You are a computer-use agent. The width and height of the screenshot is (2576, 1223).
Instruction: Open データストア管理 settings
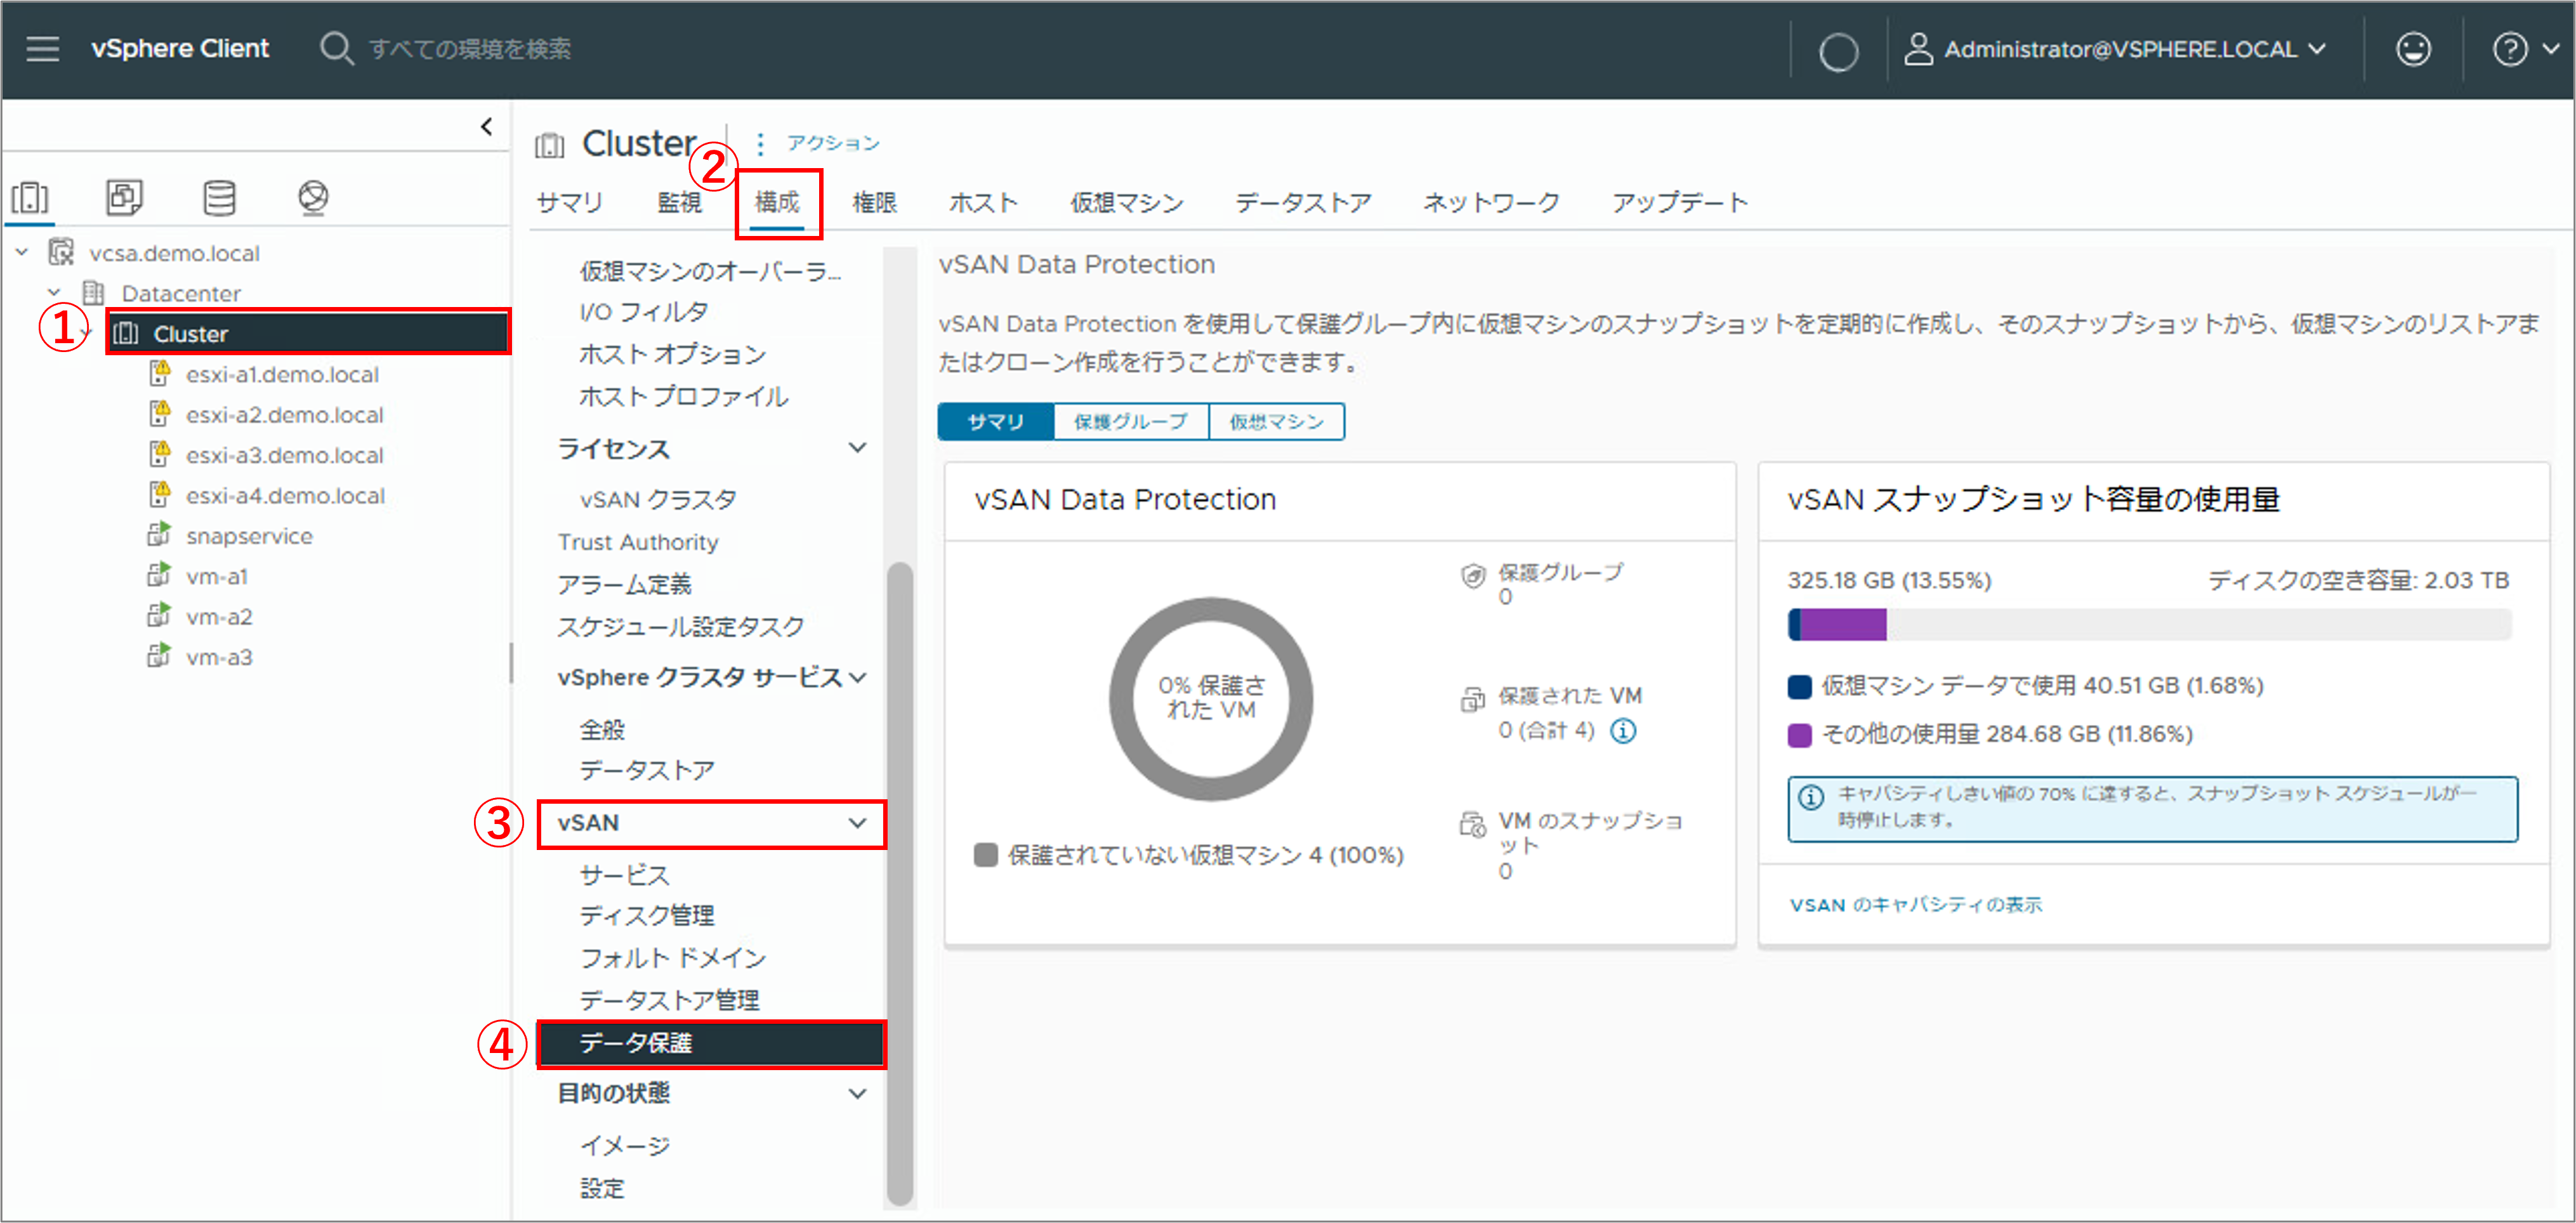[669, 1000]
